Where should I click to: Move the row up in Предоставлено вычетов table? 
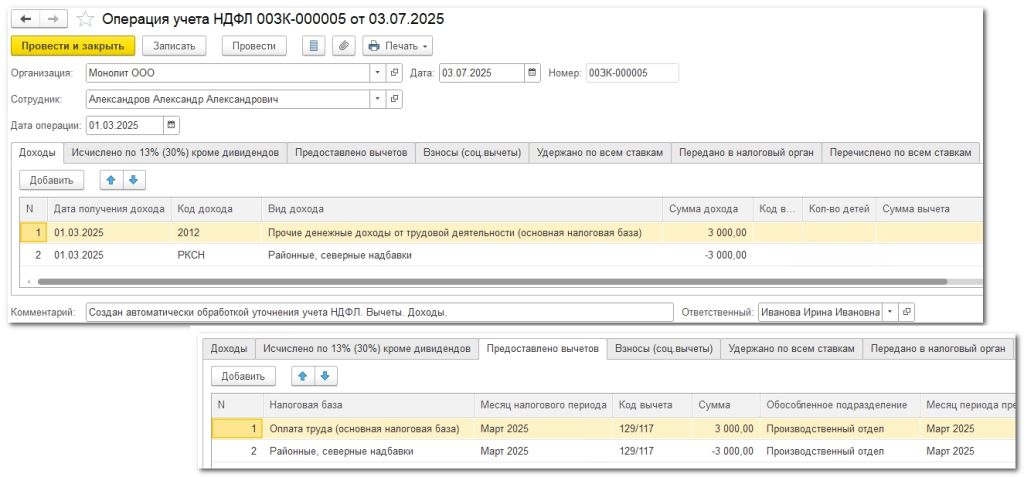(302, 376)
